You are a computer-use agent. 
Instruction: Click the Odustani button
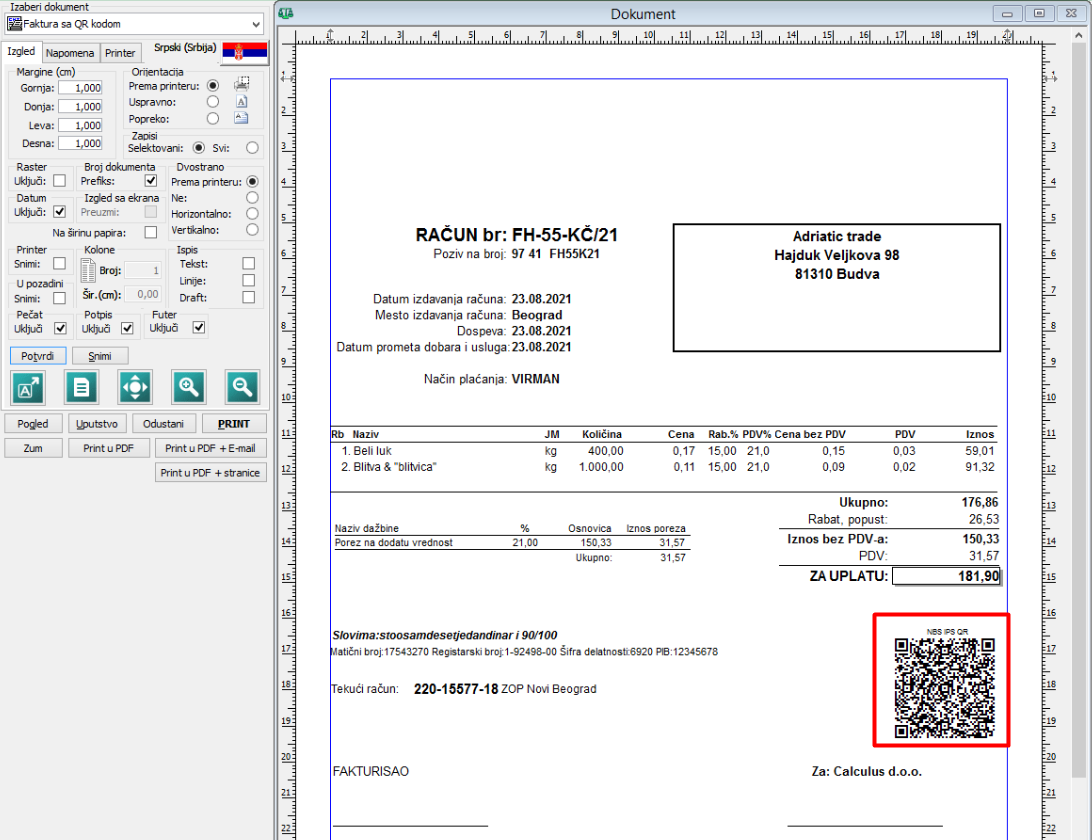[x=163, y=423]
